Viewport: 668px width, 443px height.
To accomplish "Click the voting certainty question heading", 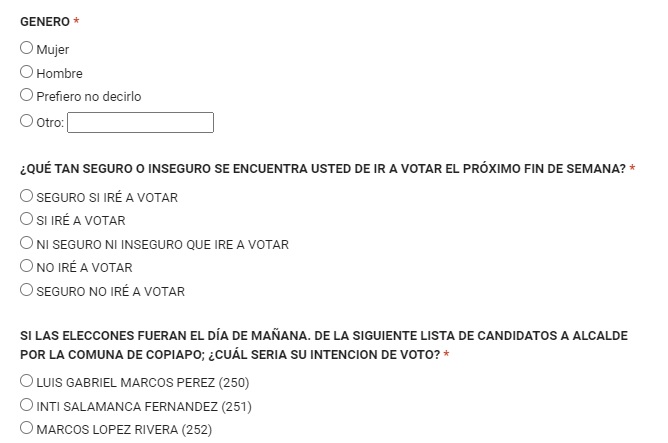I will [x=323, y=169].
